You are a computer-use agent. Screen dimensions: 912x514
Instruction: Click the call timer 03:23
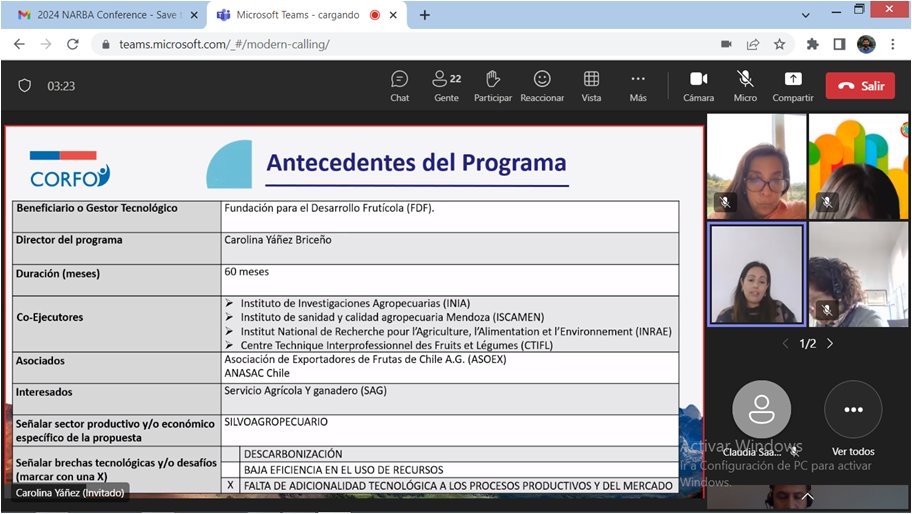point(61,86)
